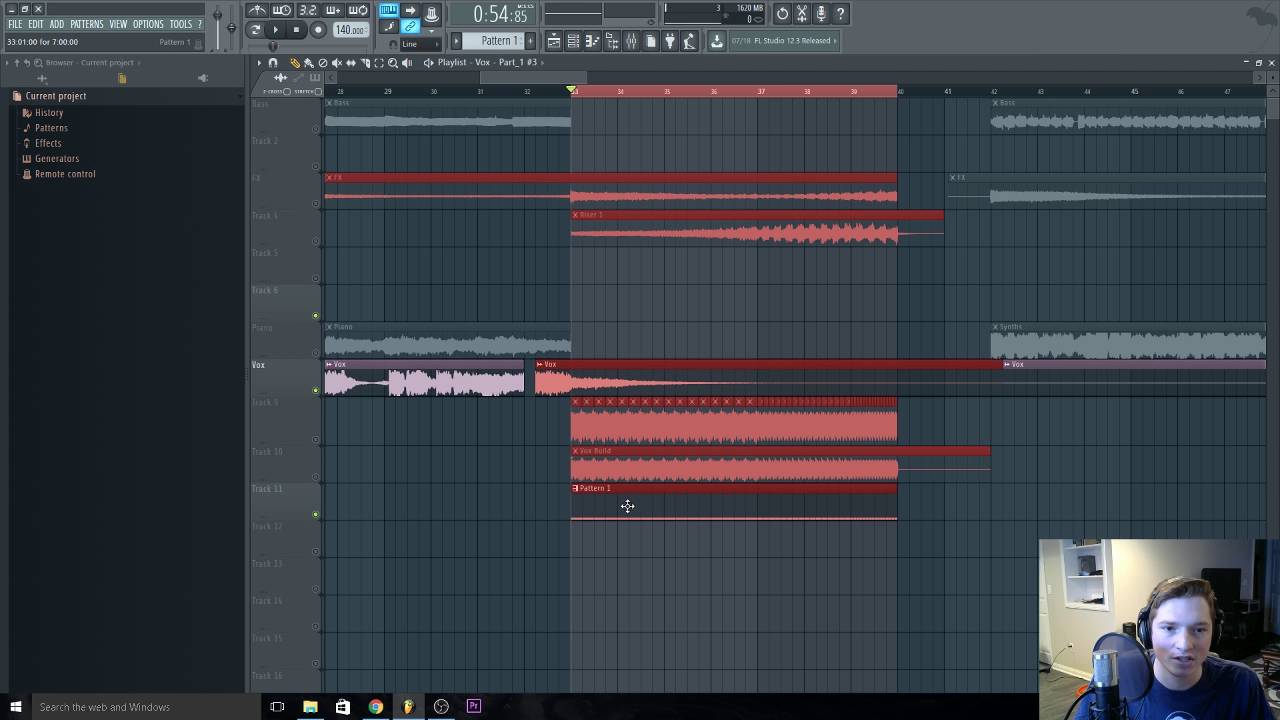Select the playlist Slice tool
Viewport: 1280px width, 720px height.
pos(365,63)
